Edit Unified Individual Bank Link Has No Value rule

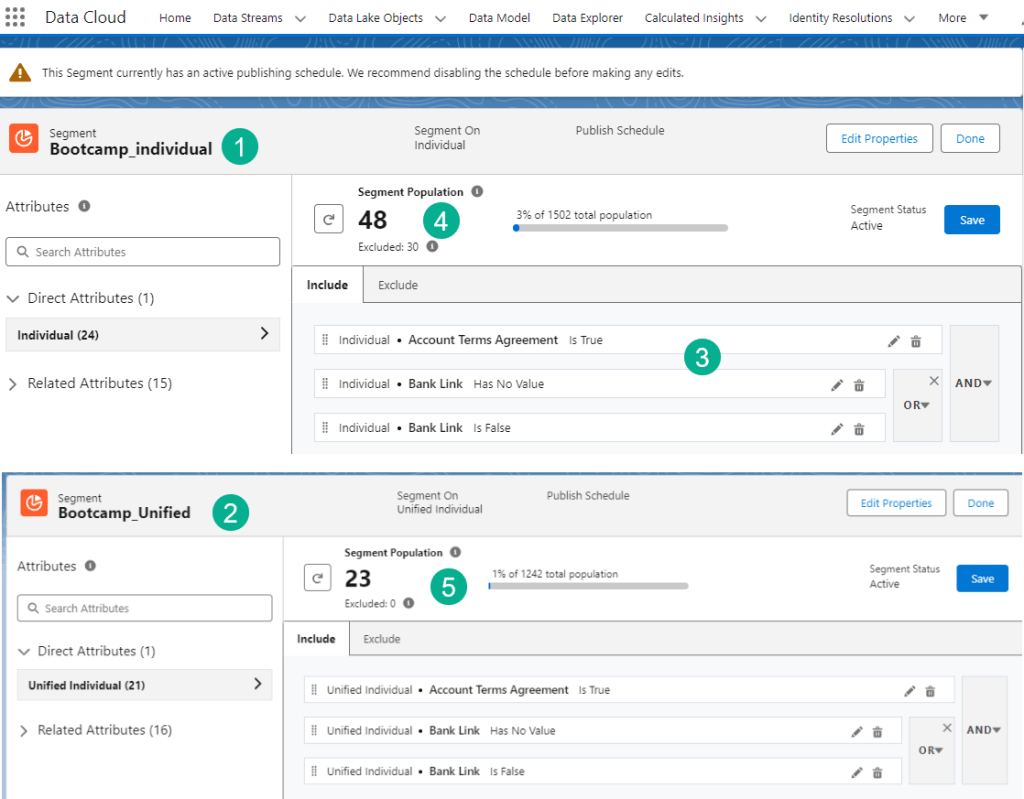(856, 732)
